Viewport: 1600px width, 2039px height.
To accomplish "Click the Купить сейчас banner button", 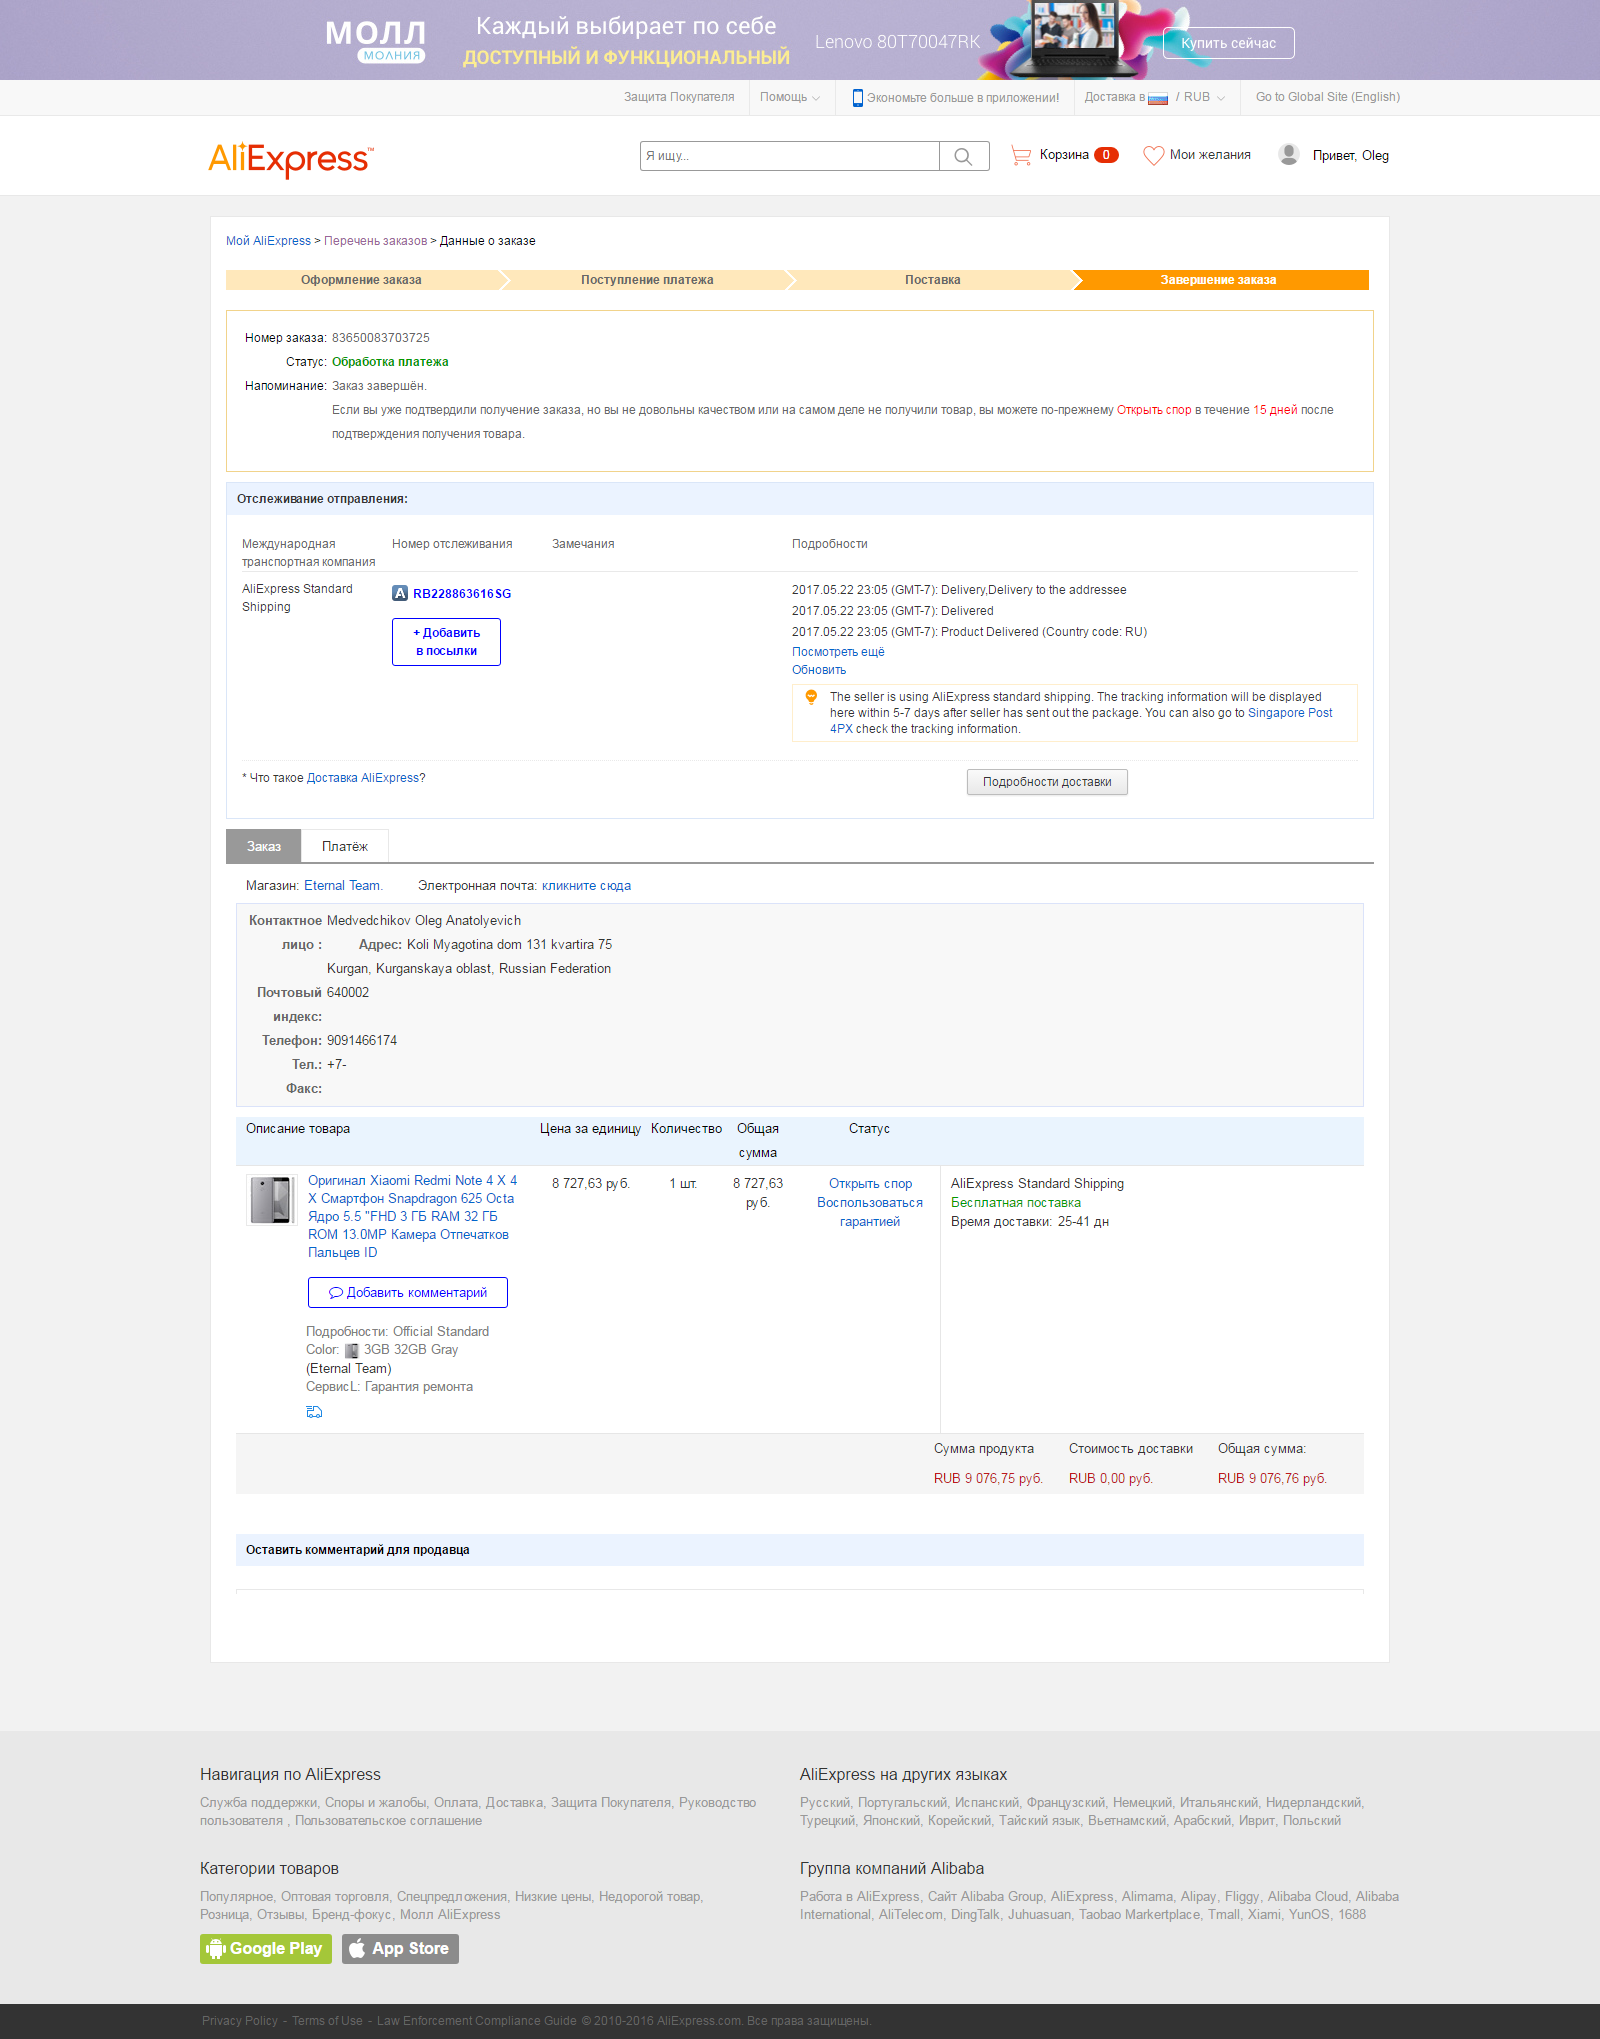I will [1228, 43].
